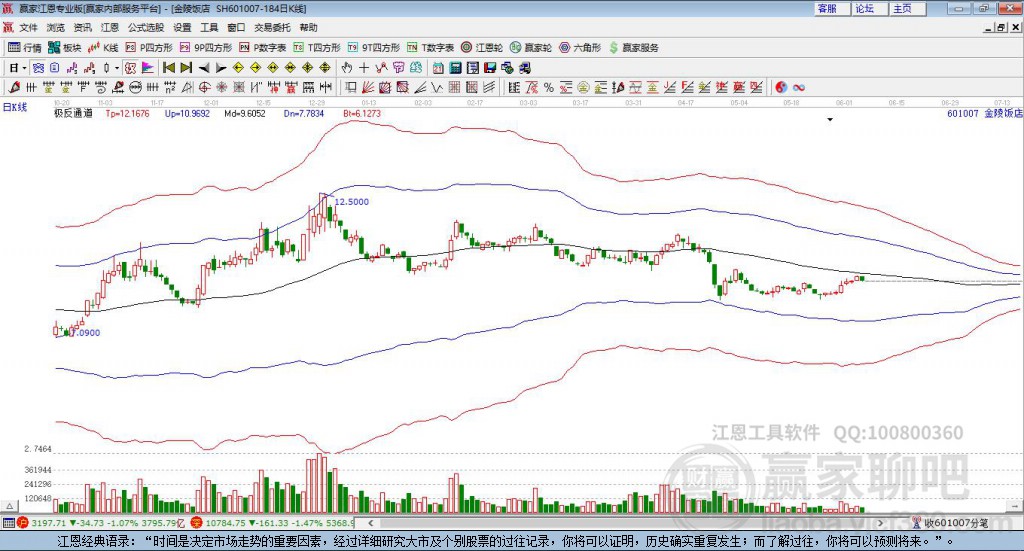Image resolution: width=1024 pixels, height=551 pixels.
Task: Click the red fan lines icon
Action: tap(368, 87)
